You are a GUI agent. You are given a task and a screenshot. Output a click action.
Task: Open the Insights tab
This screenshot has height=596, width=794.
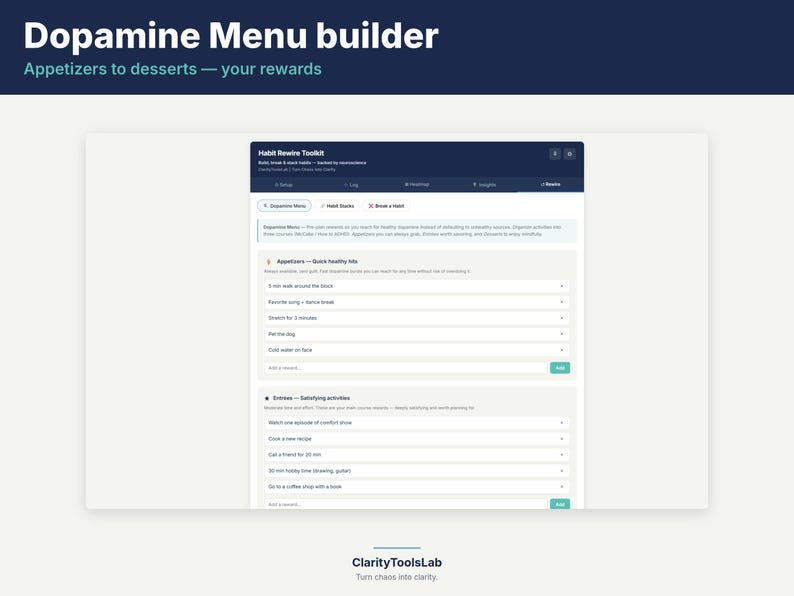(484, 185)
